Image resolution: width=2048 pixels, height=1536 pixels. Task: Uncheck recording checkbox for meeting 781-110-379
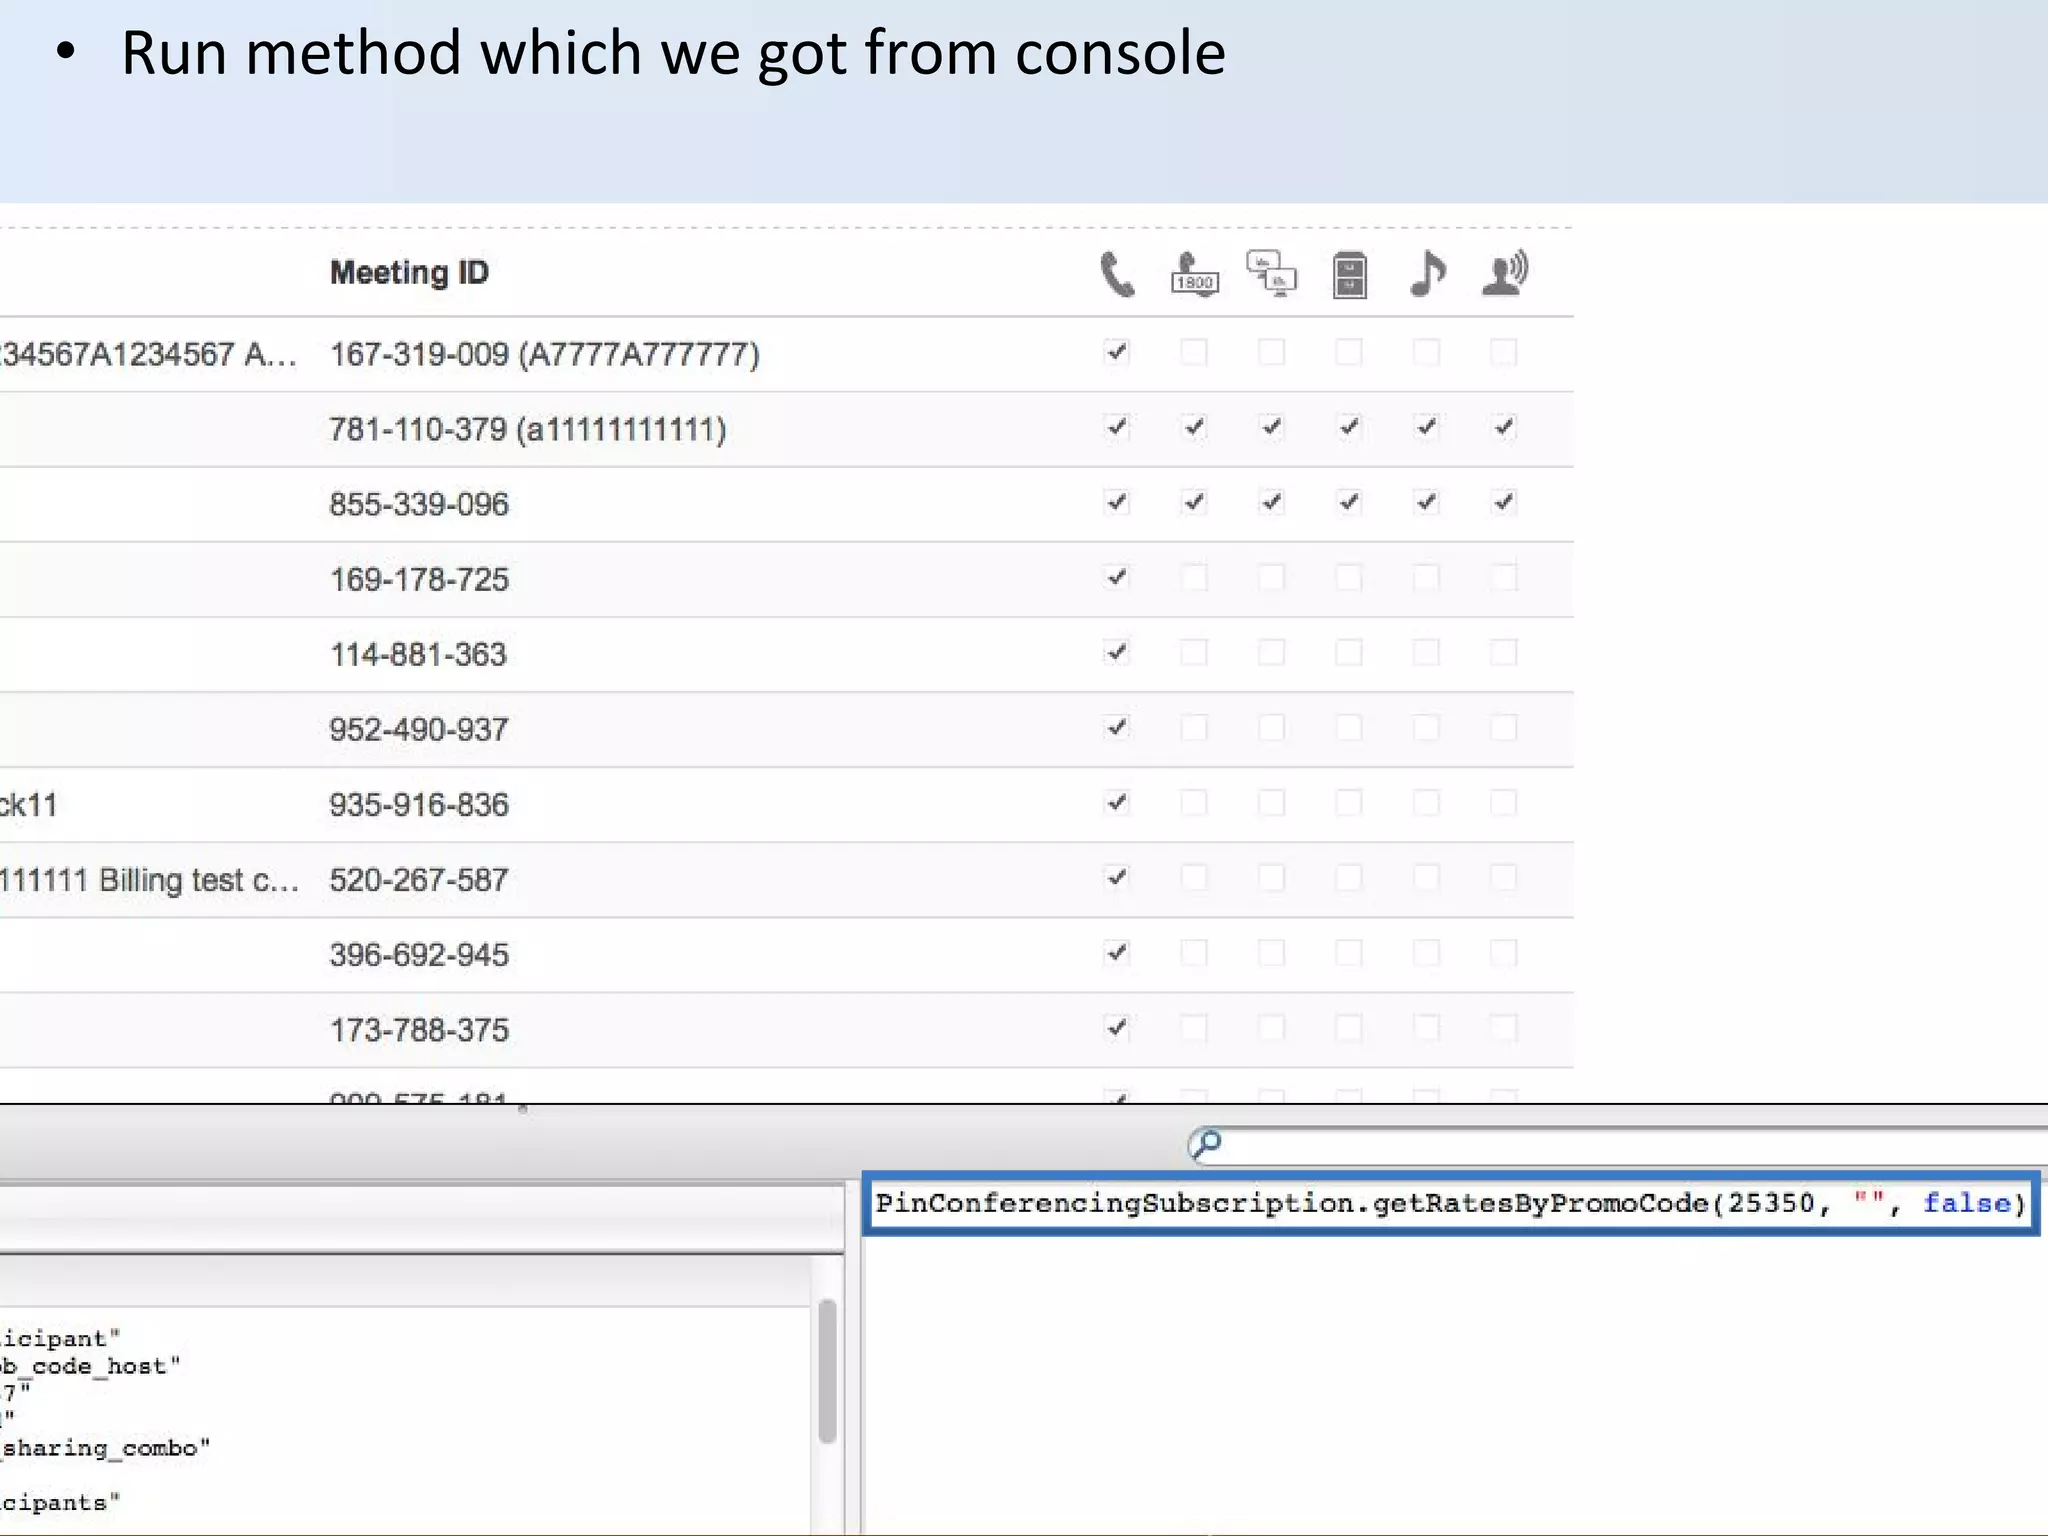1349,427
